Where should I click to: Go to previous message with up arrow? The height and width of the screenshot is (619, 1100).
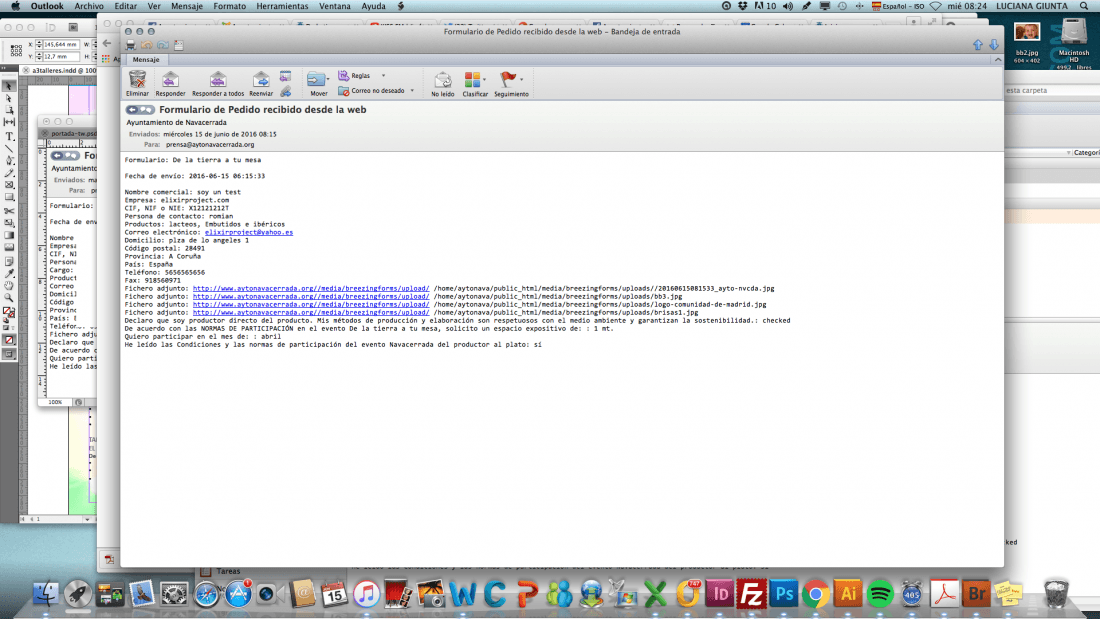pos(978,45)
